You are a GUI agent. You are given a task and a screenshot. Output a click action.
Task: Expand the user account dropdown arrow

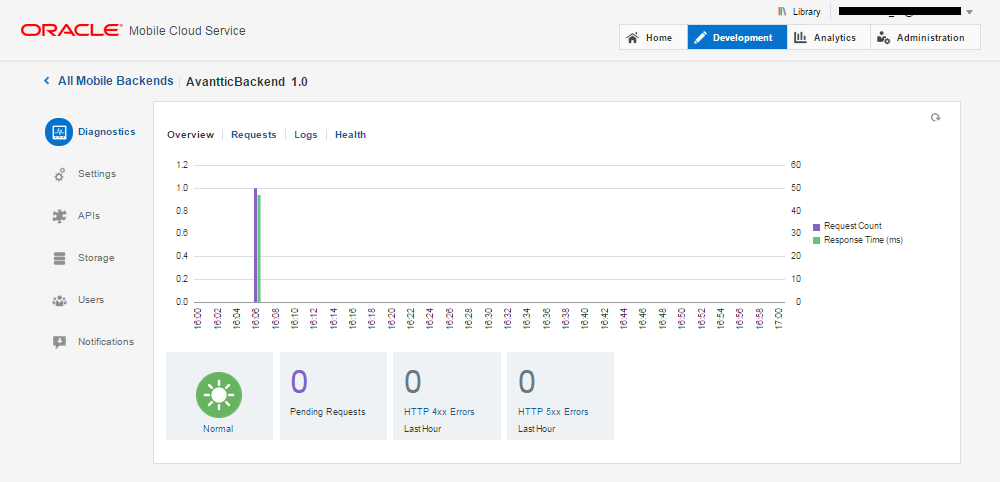coord(969,12)
